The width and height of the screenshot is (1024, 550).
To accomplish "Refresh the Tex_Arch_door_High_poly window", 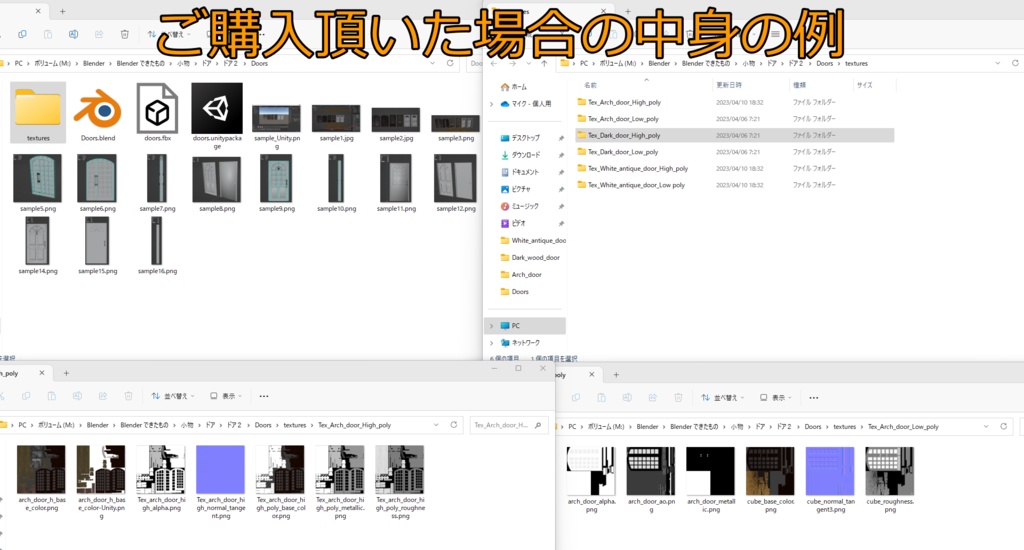I will pos(454,425).
